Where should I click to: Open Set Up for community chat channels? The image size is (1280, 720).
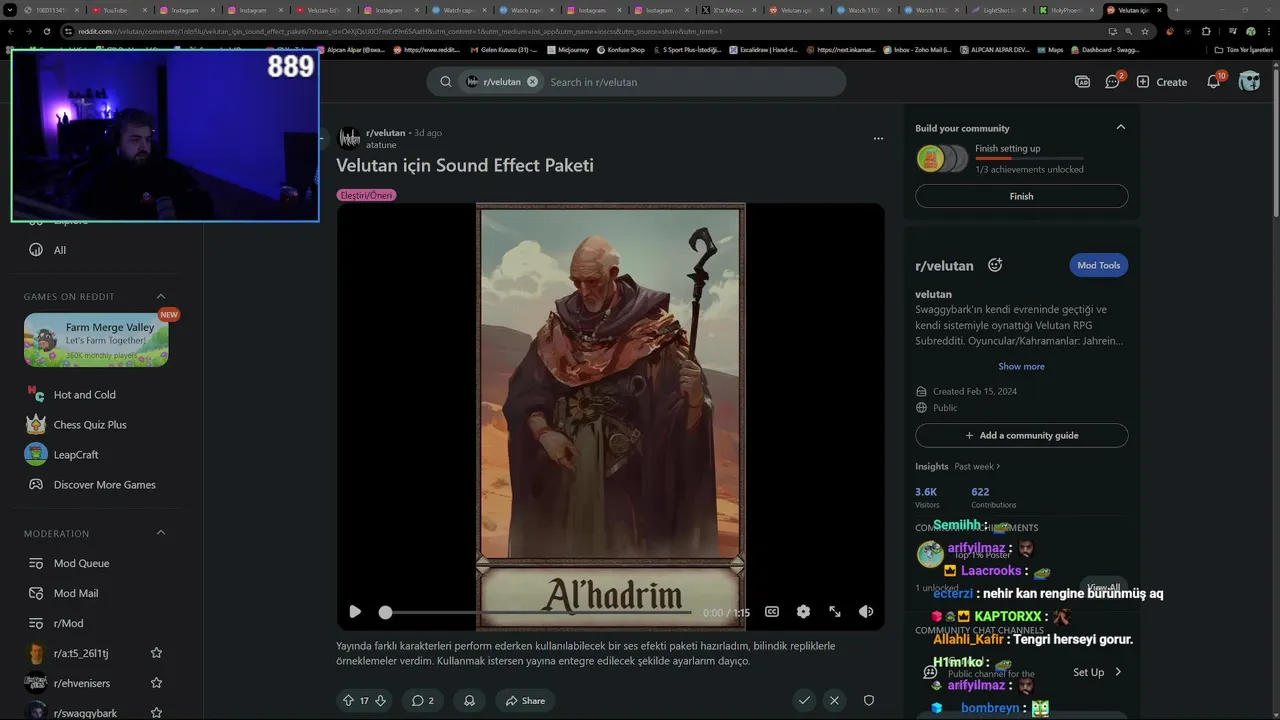tap(1097, 672)
